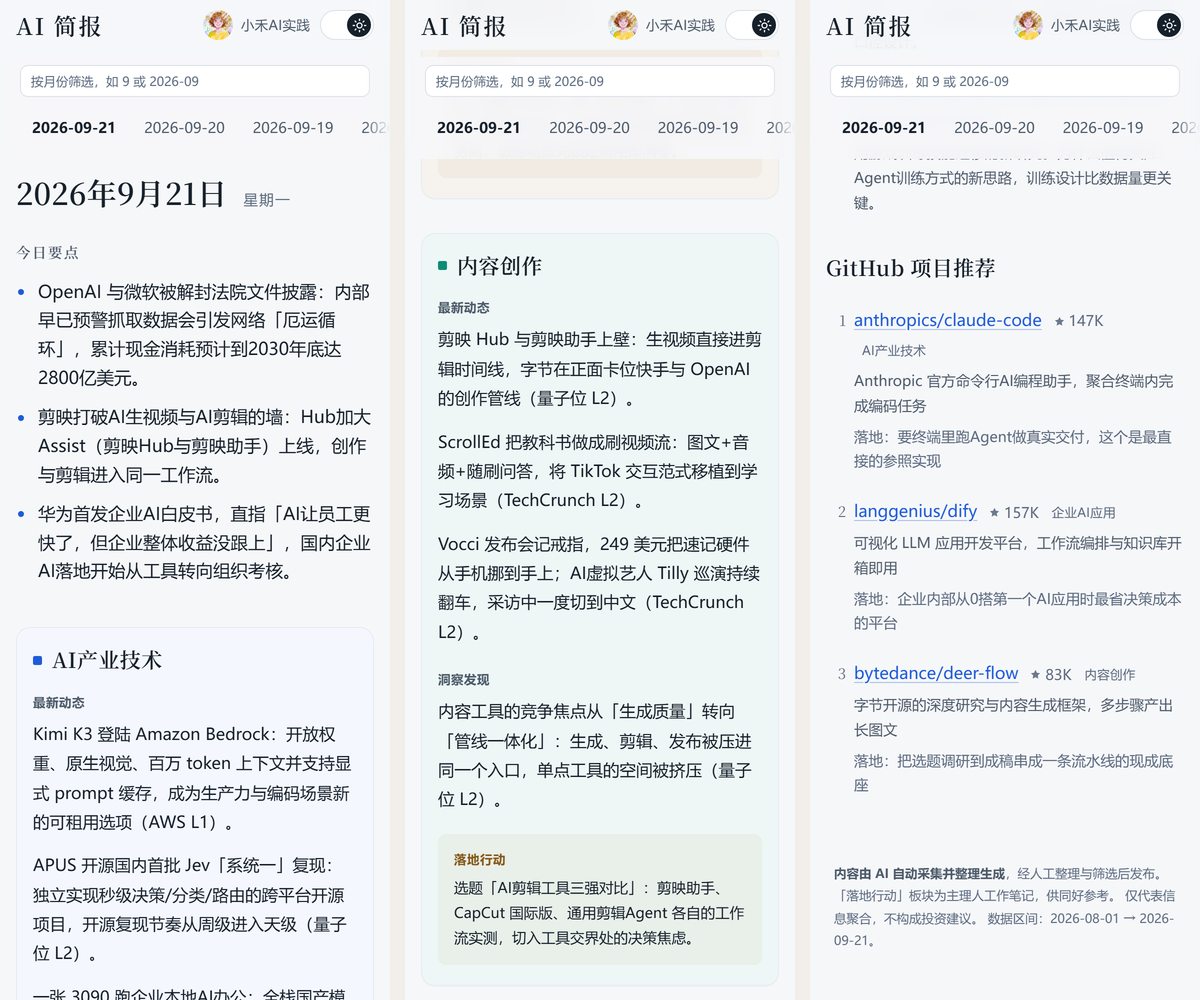Toggle the theme switch in the 内容创作 panel
1200x1000 pixels.
tap(751, 26)
